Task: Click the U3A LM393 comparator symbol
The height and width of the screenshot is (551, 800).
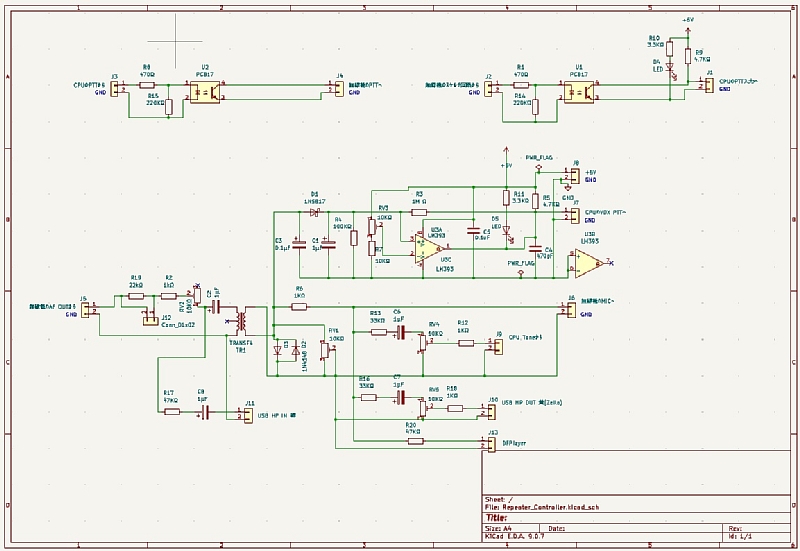Action: [435, 247]
